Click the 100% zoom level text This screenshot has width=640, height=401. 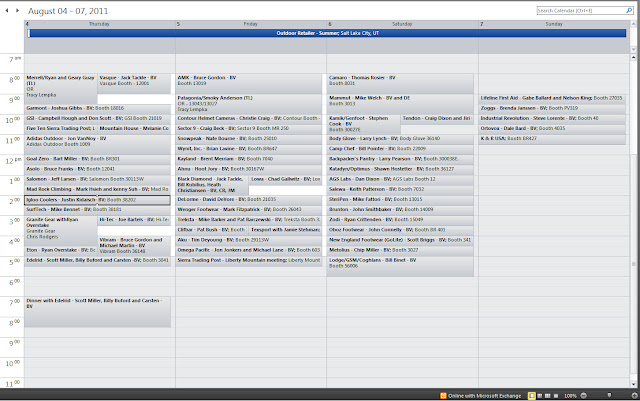point(570,396)
